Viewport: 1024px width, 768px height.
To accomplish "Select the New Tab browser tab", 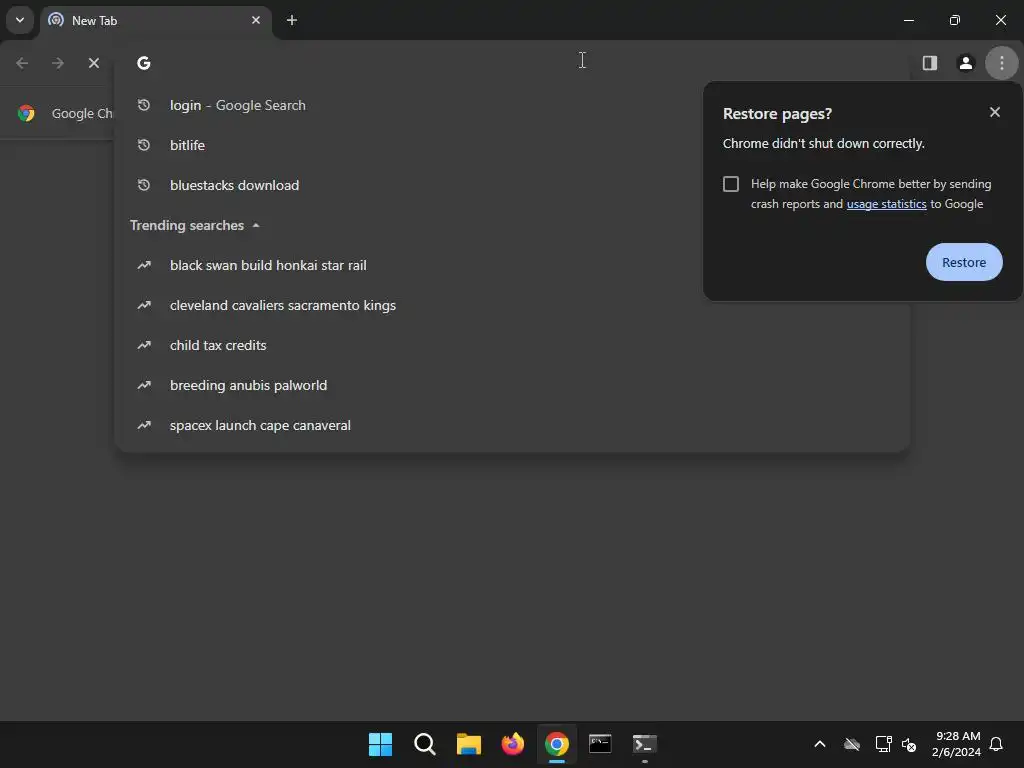I will [x=157, y=21].
